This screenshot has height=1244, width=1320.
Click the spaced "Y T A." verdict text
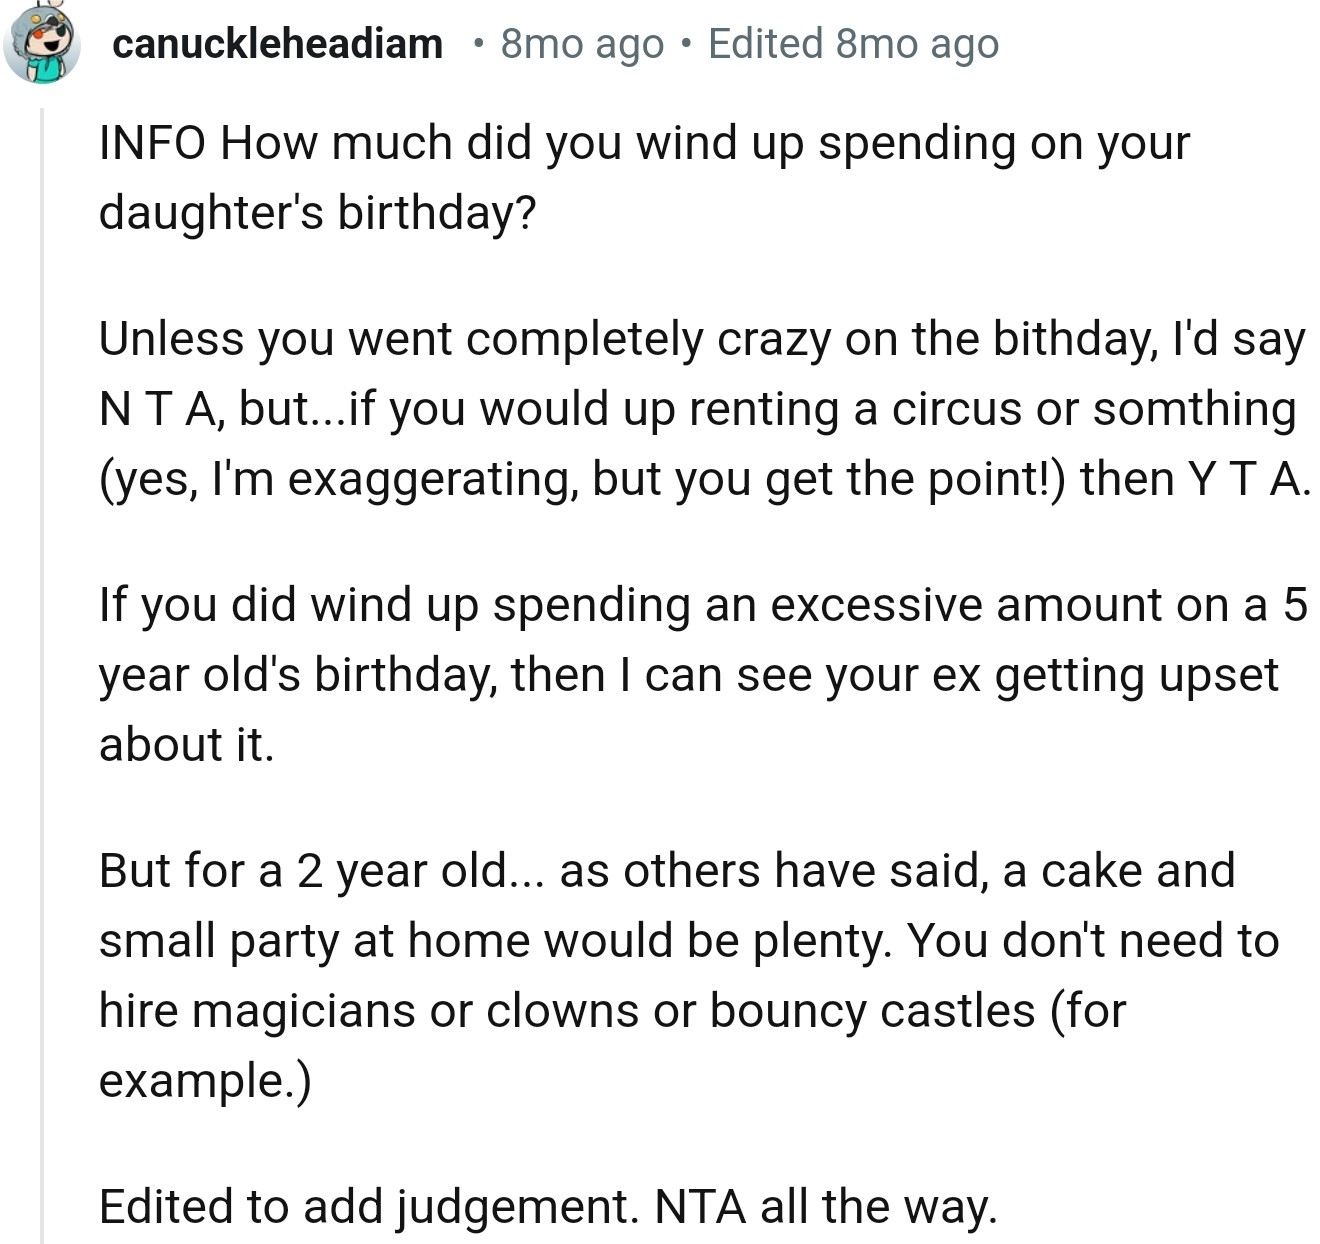[x=1248, y=479]
